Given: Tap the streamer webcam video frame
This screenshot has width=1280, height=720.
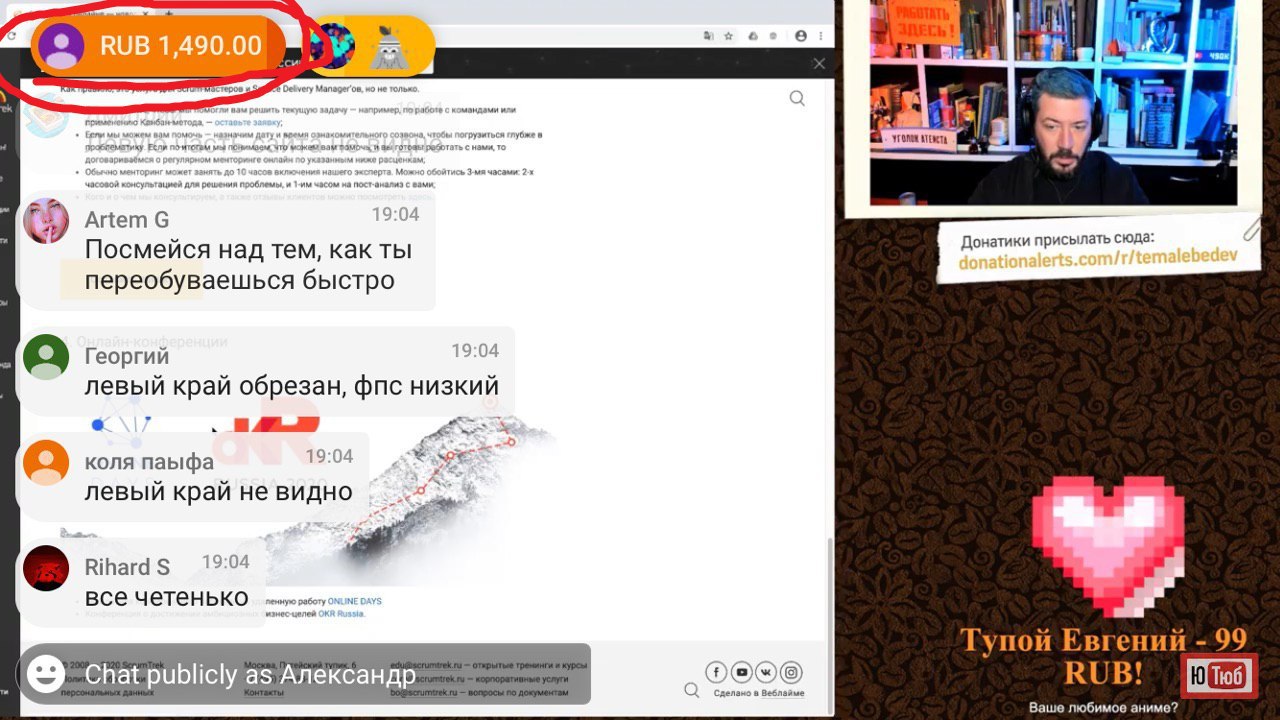Looking at the screenshot, I should (1052, 102).
